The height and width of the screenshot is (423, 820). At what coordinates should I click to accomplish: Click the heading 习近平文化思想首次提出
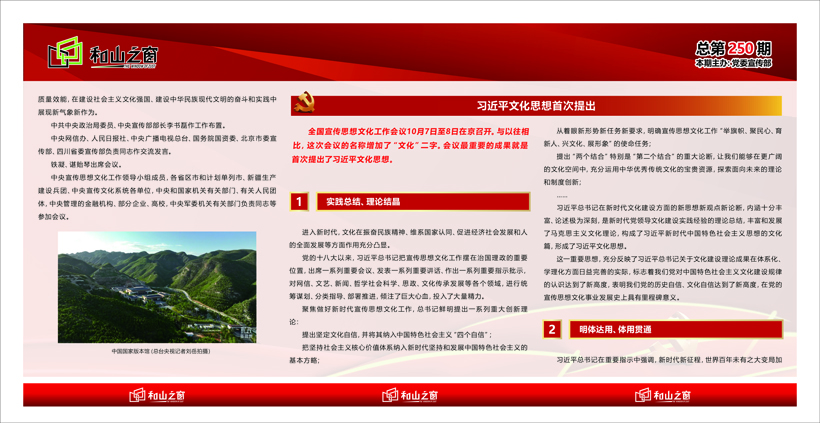click(x=536, y=106)
